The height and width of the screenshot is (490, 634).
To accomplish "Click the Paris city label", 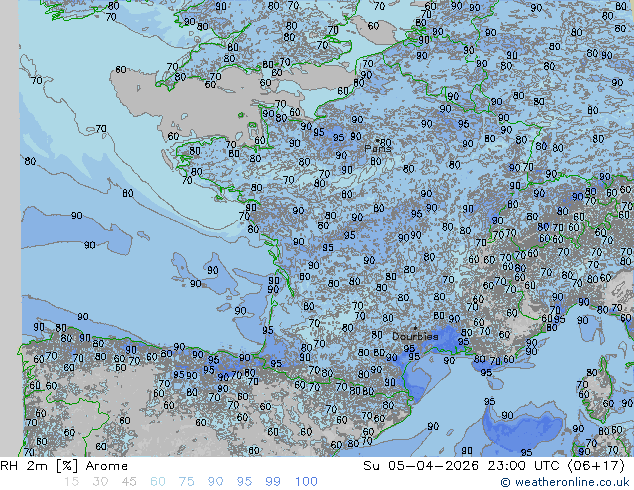I will pyautogui.click(x=377, y=149).
